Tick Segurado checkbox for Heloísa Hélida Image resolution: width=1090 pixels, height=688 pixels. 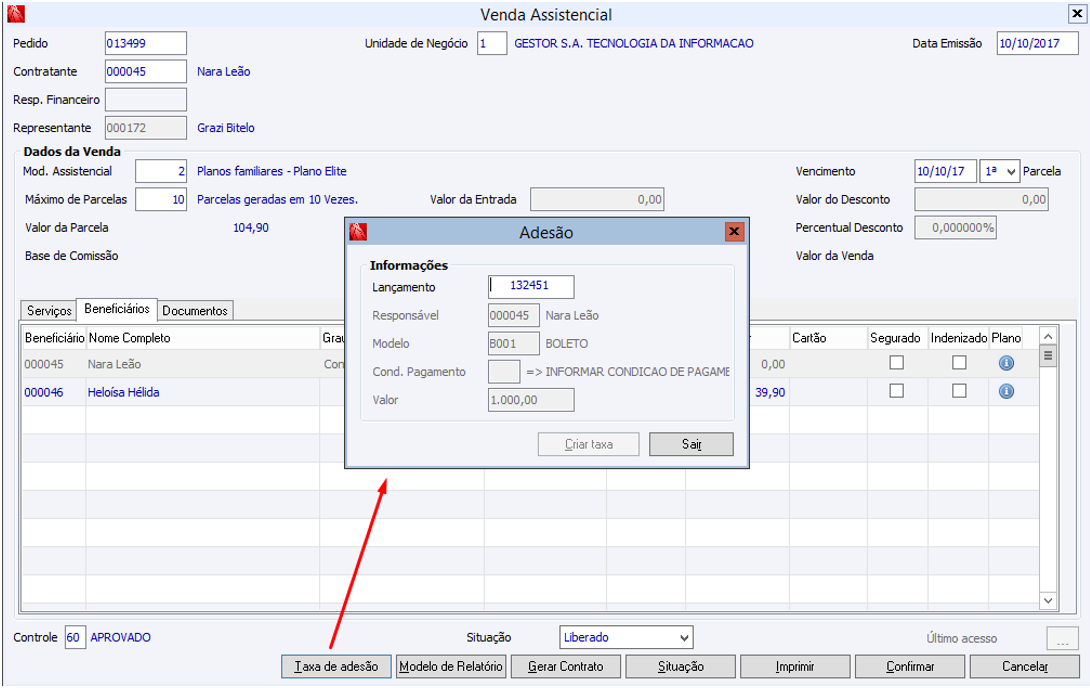pos(897,391)
